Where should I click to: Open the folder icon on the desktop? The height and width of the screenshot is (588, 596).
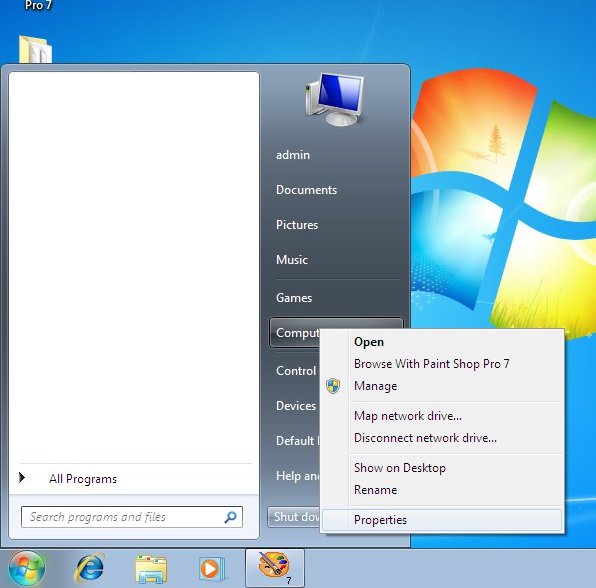(x=35, y=49)
